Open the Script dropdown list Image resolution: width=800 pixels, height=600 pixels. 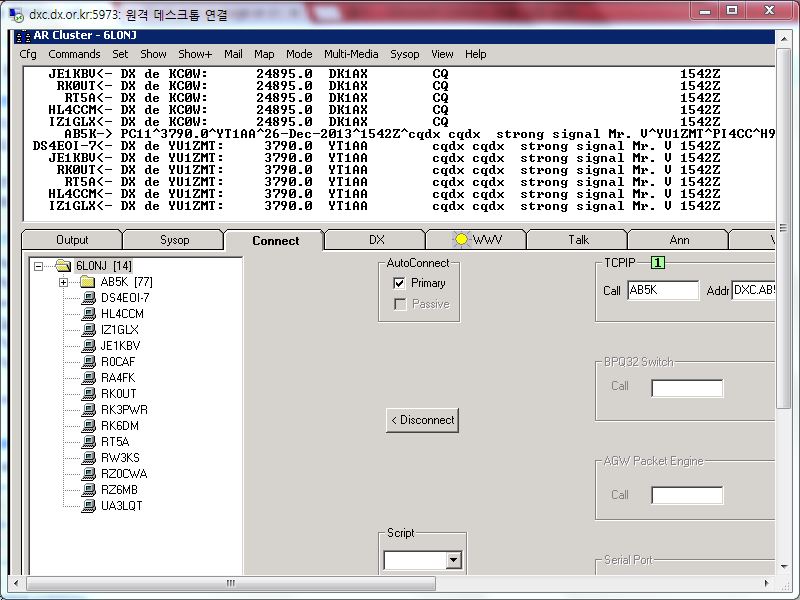(453, 560)
